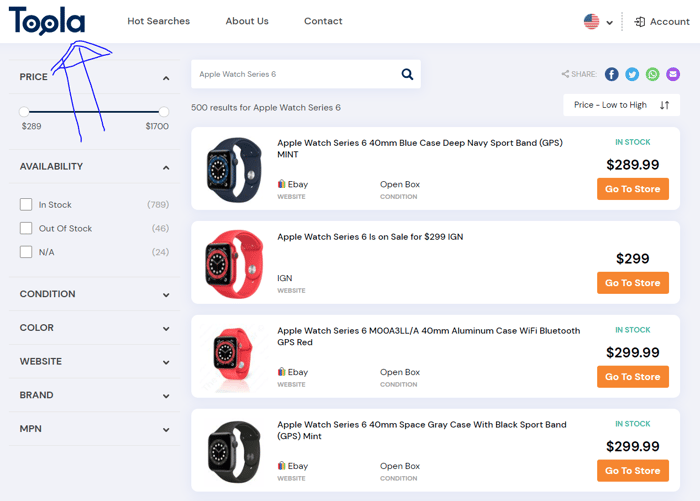Check the Out Of Stock checkbox

click(26, 228)
